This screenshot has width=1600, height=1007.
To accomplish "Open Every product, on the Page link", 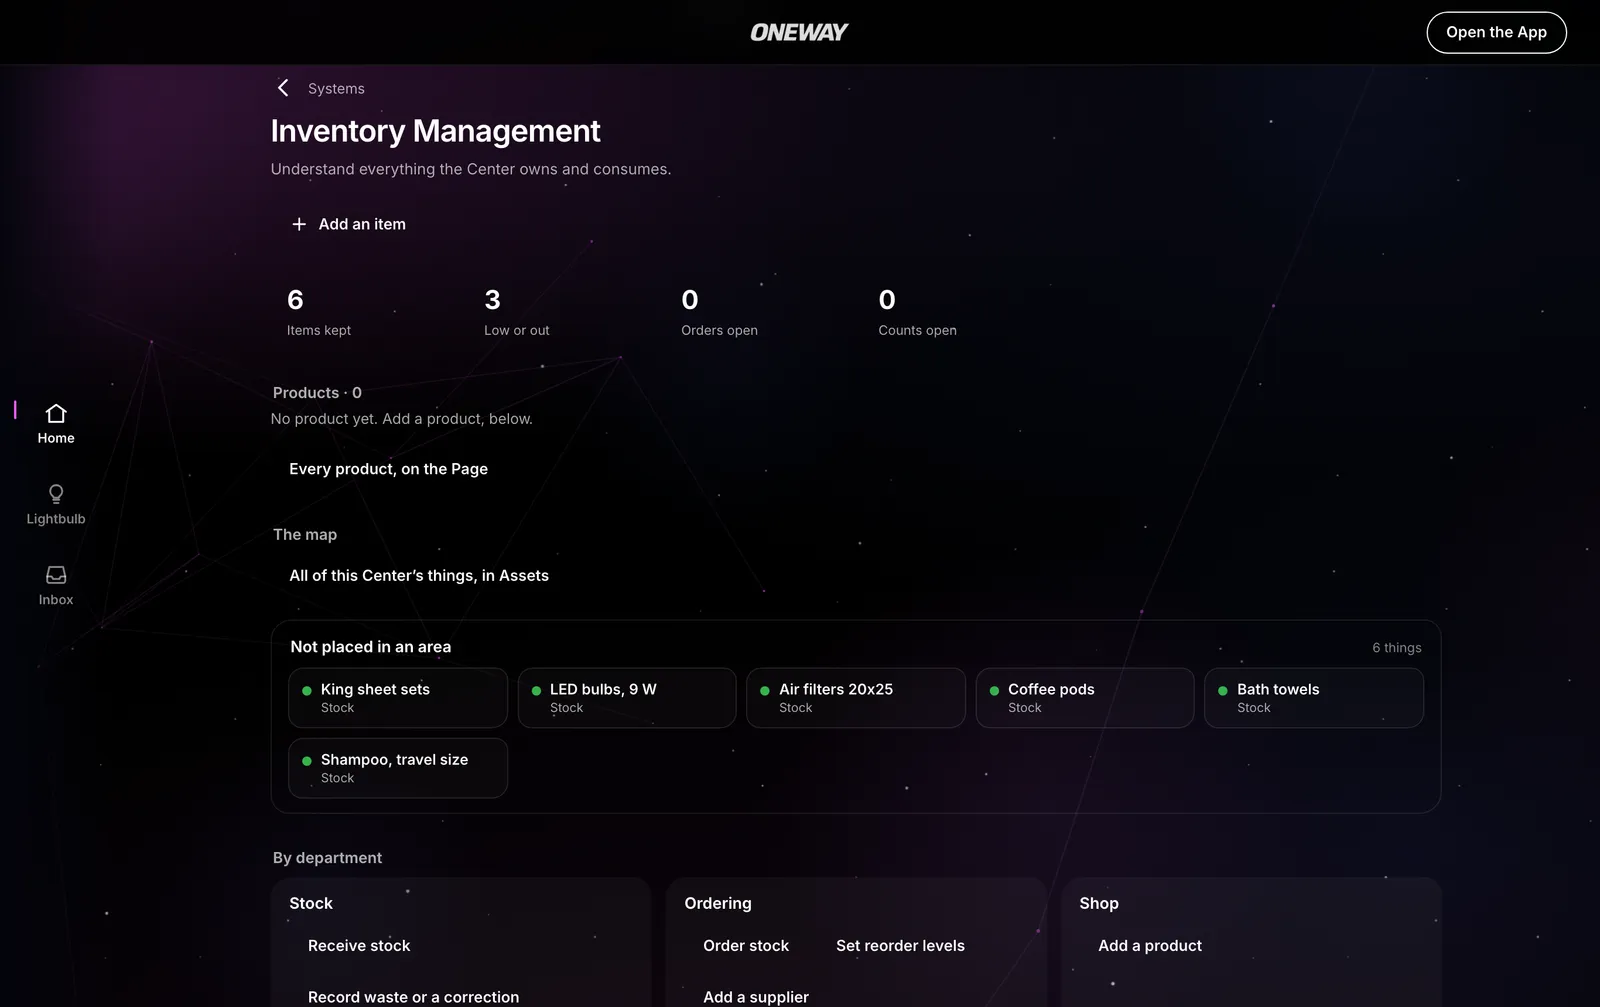I will click(x=389, y=469).
